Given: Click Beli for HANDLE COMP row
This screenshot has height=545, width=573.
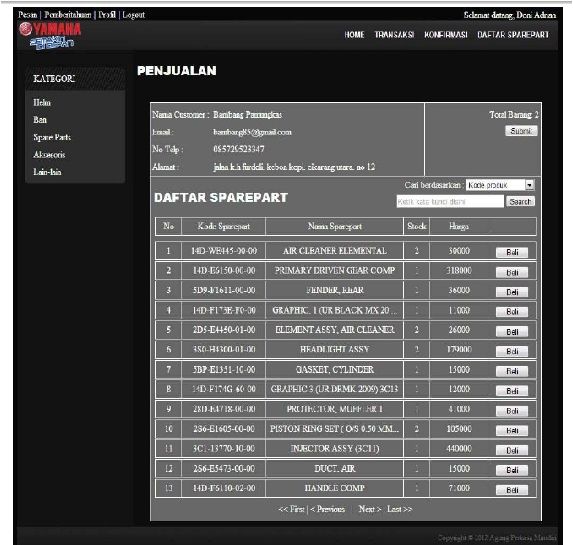Looking at the screenshot, I should 512,490.
